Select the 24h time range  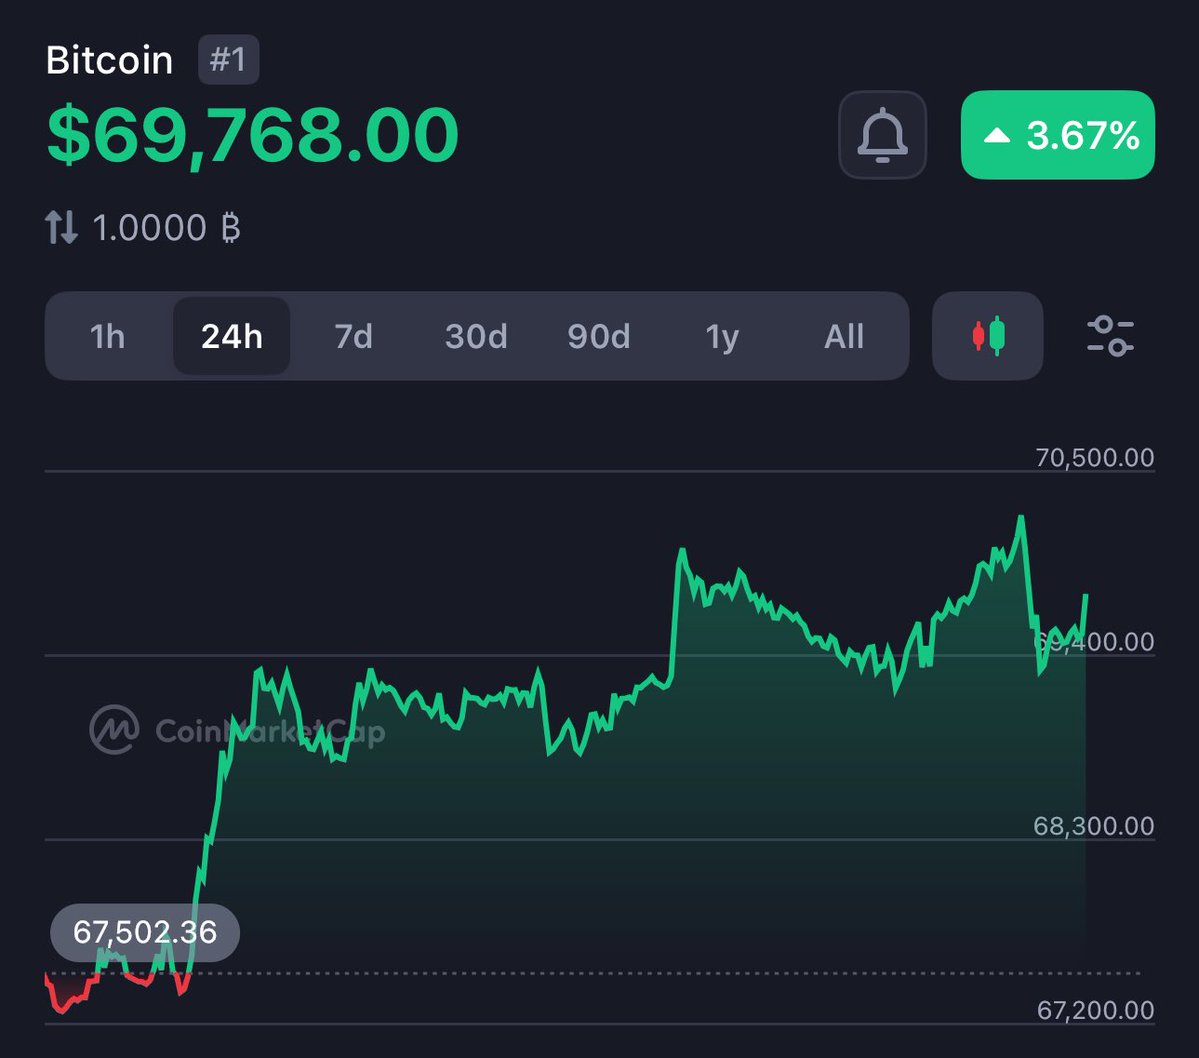[x=231, y=336]
